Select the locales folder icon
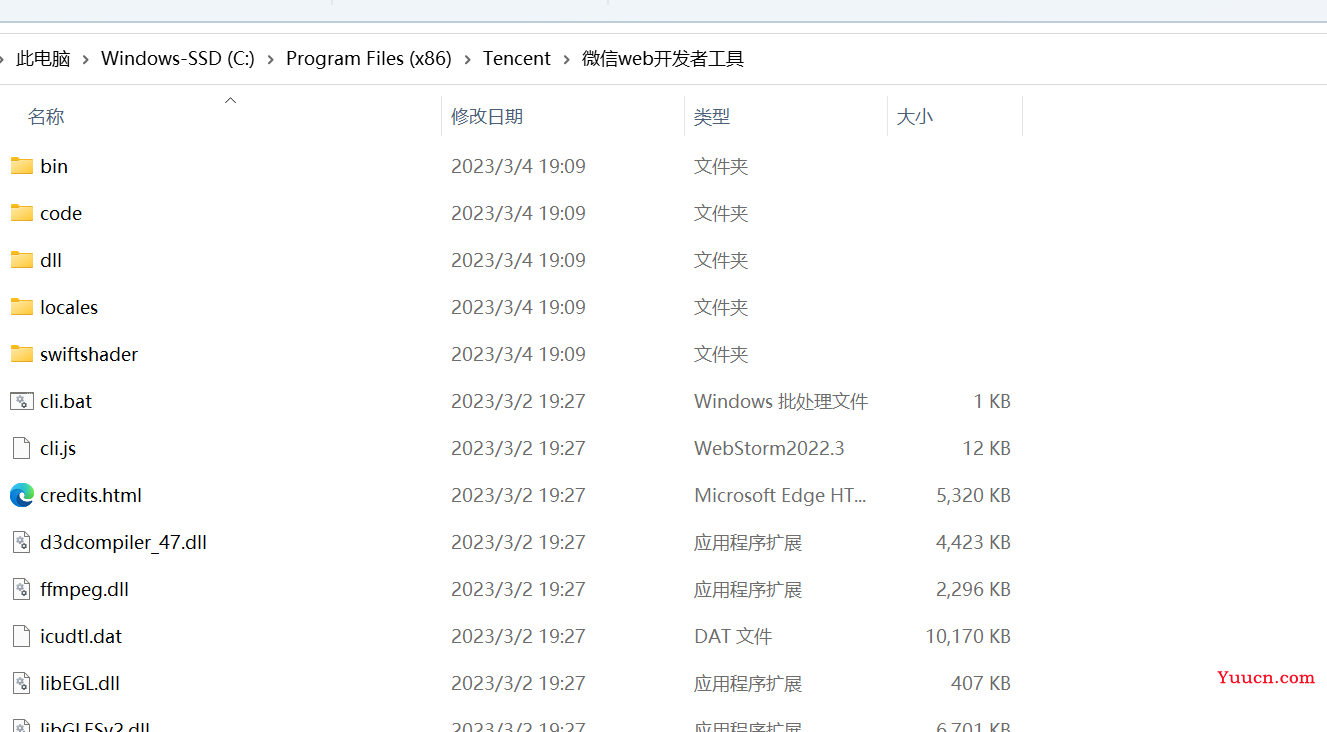This screenshot has width=1327, height=732. (x=22, y=307)
